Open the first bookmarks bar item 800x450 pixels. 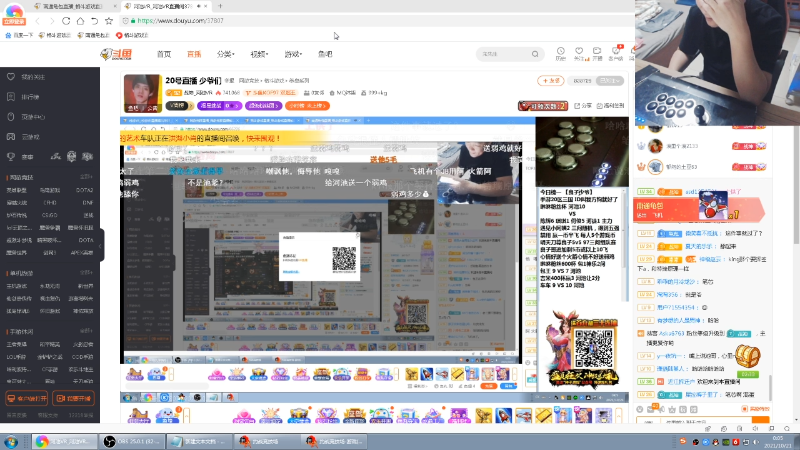(x=19, y=35)
